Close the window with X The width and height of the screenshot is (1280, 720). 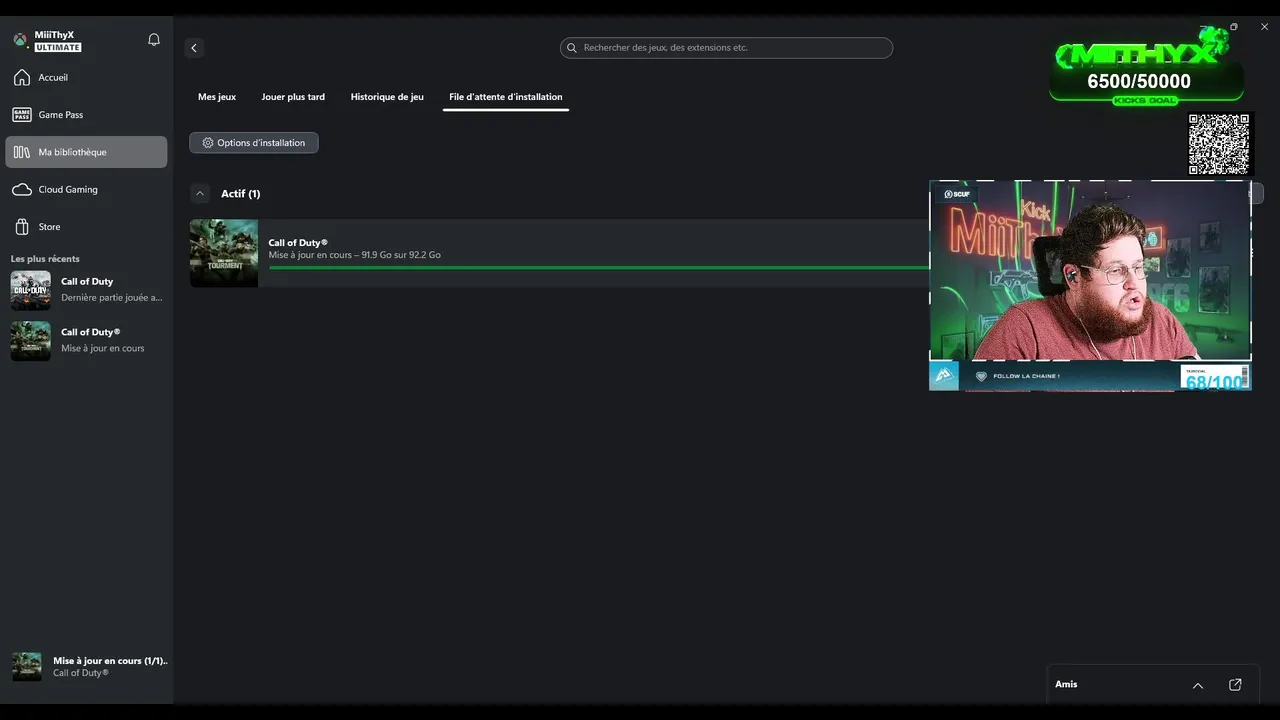coord(1264,27)
